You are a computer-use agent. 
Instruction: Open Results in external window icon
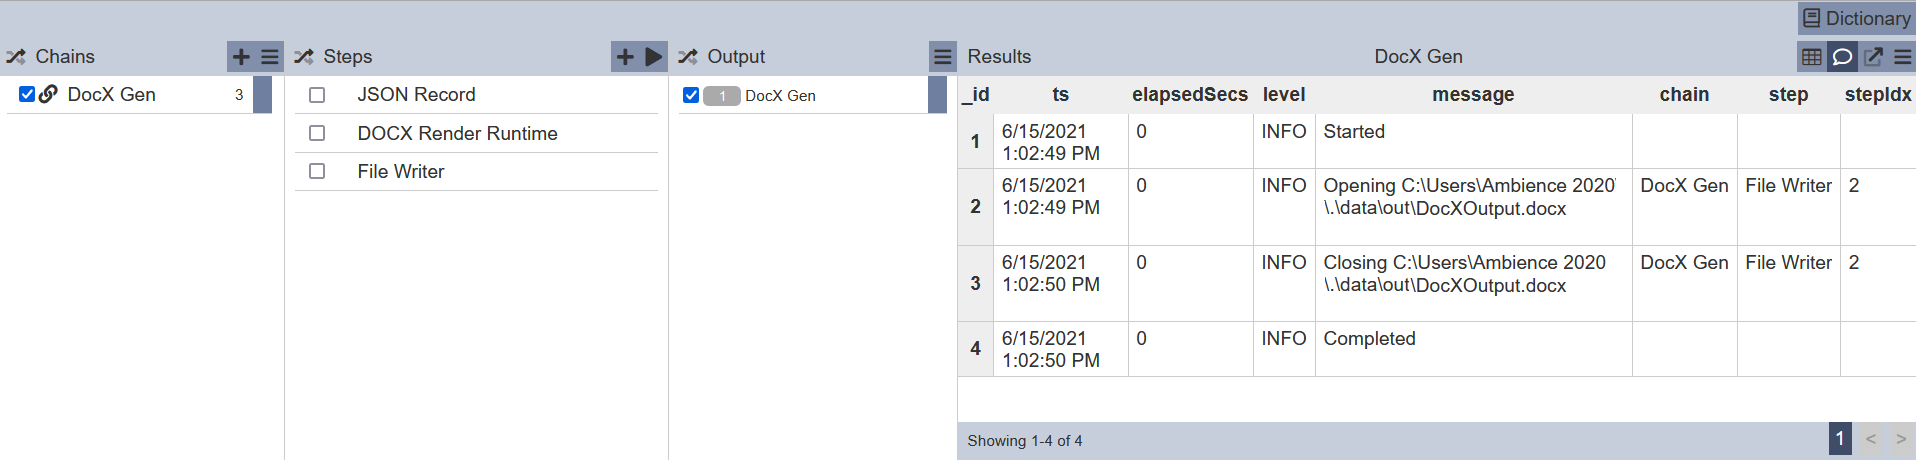(x=1873, y=57)
